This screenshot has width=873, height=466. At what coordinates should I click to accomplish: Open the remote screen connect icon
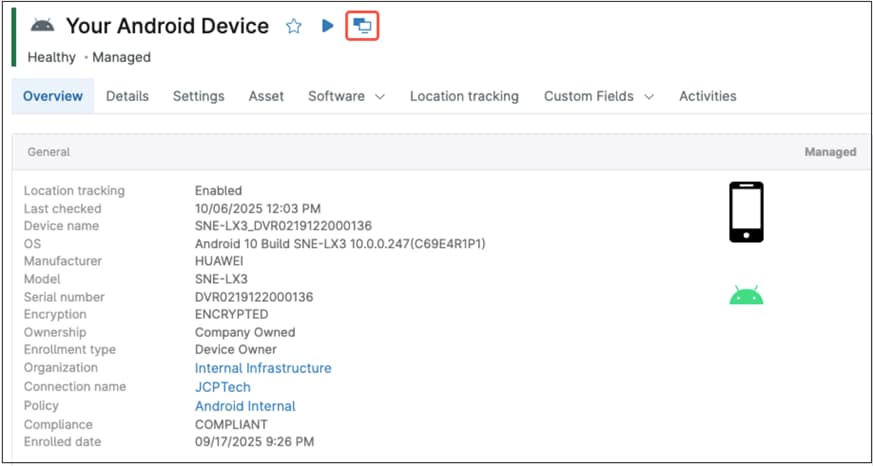(362, 26)
